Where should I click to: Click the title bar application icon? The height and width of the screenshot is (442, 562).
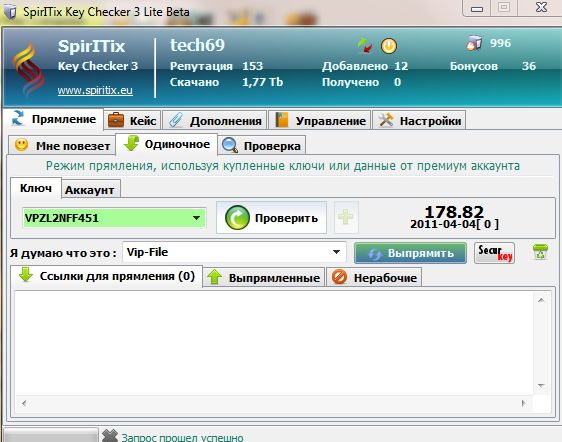[x=10, y=12]
